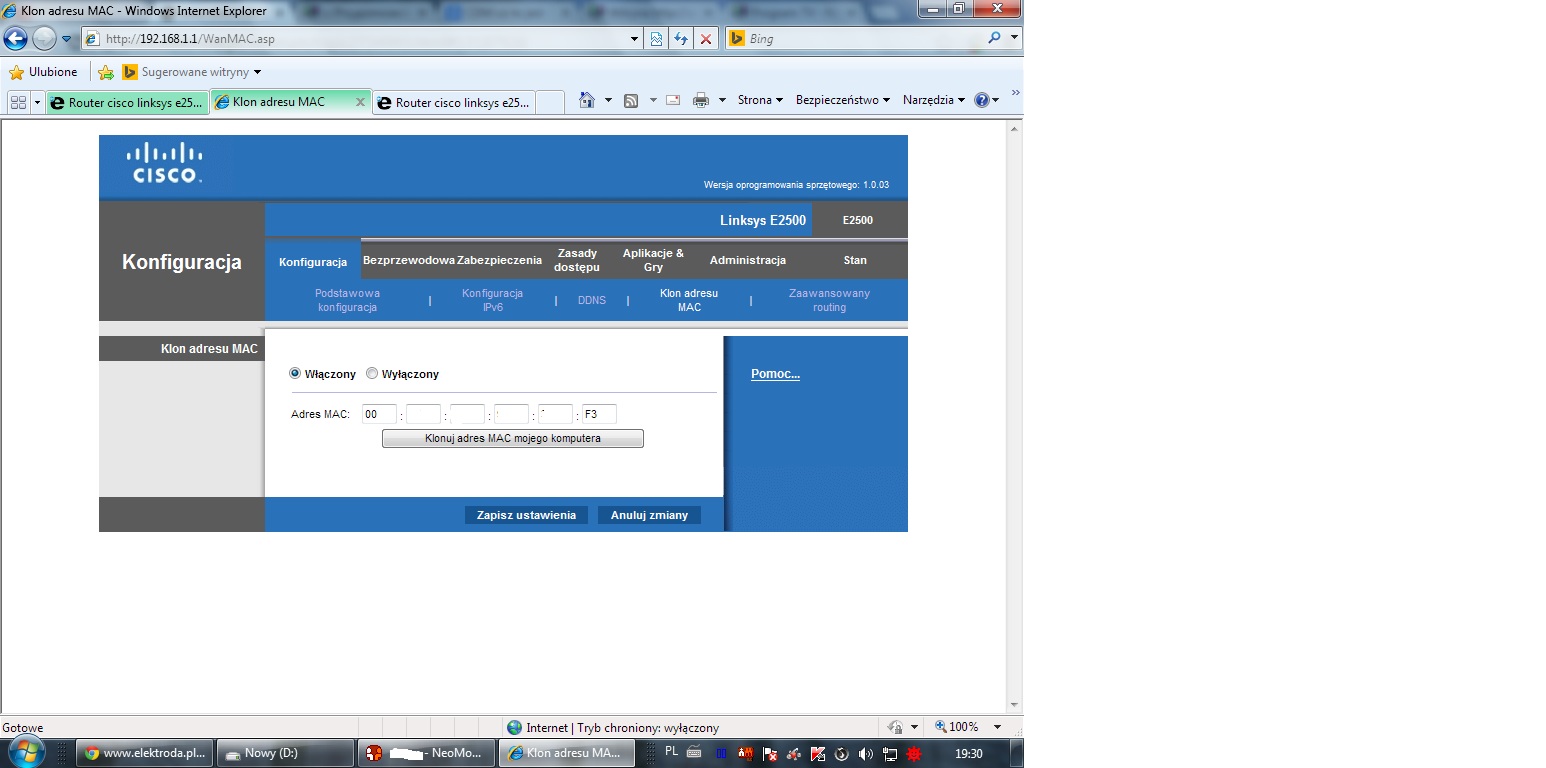The width and height of the screenshot is (1546, 768).
Task: Expand the zoom level 100% dropdown
Action: [997, 727]
